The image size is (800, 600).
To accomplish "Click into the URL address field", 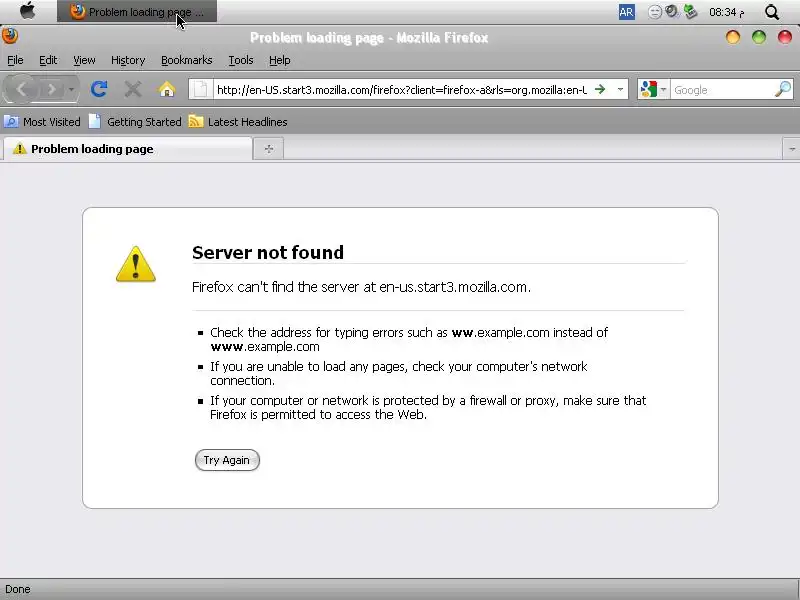I will coord(402,90).
